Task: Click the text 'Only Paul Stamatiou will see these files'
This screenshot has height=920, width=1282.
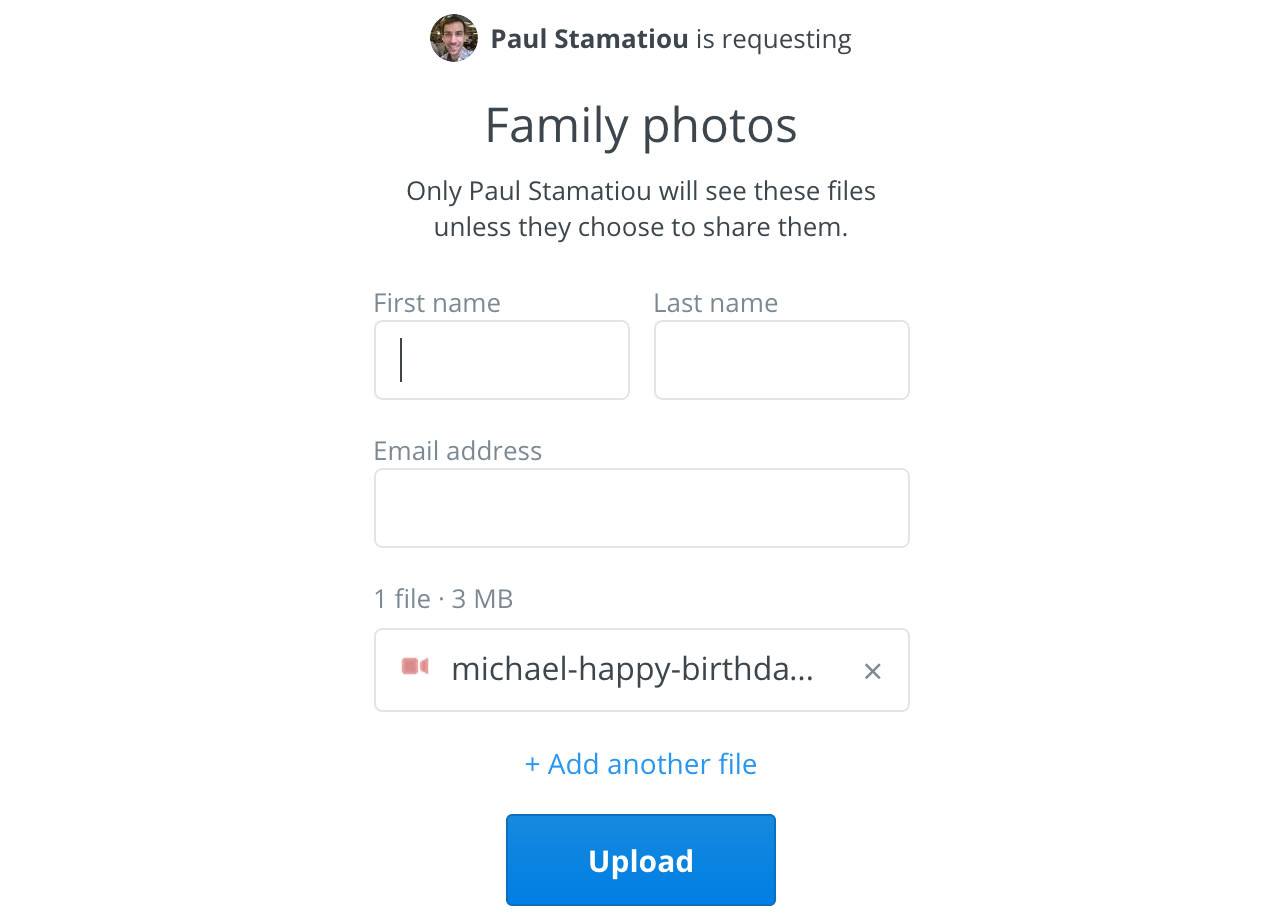Action: point(641,190)
